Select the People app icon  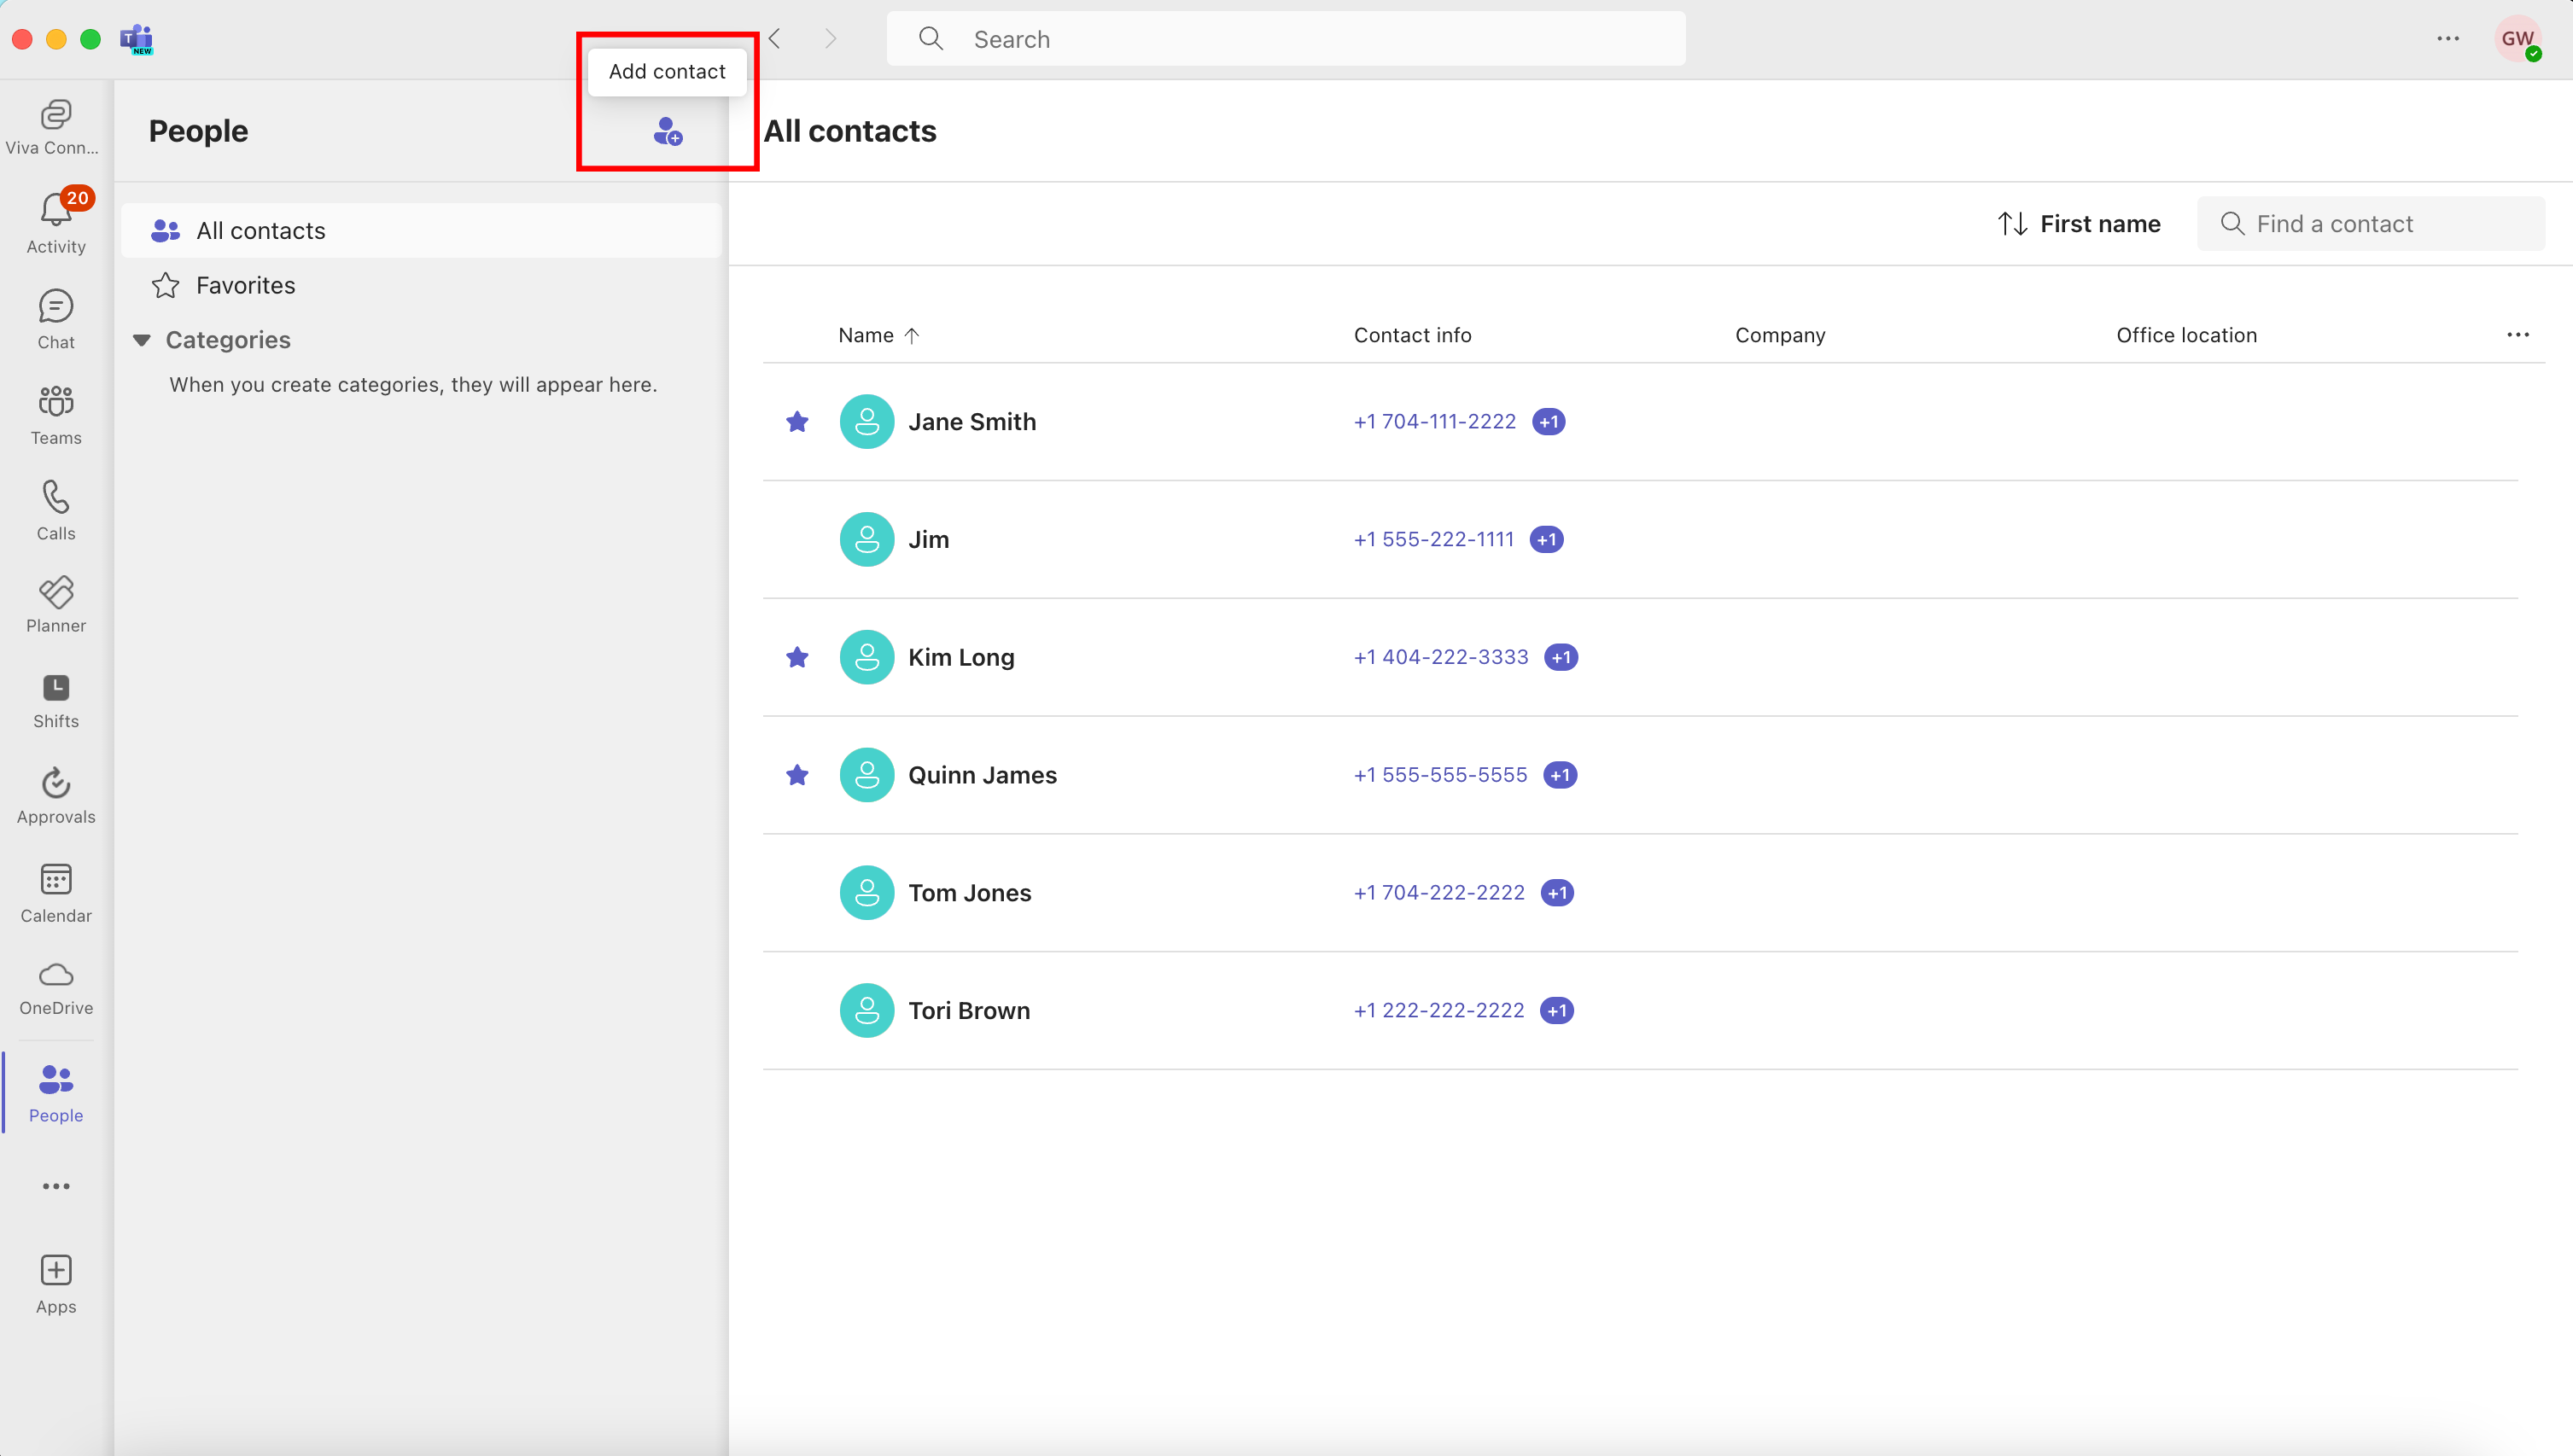click(56, 1093)
